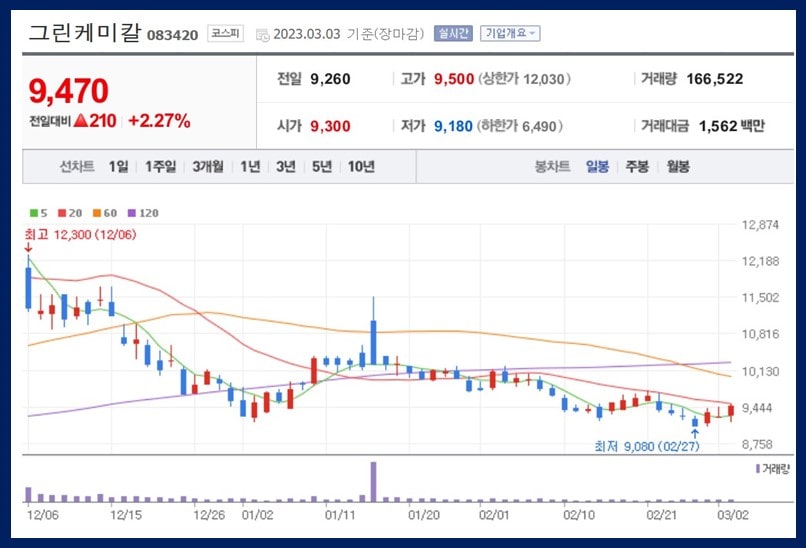The height and width of the screenshot is (548, 806).
Task: Click the 2023.03.03 기준(장마감) date text
Action: 349,34
